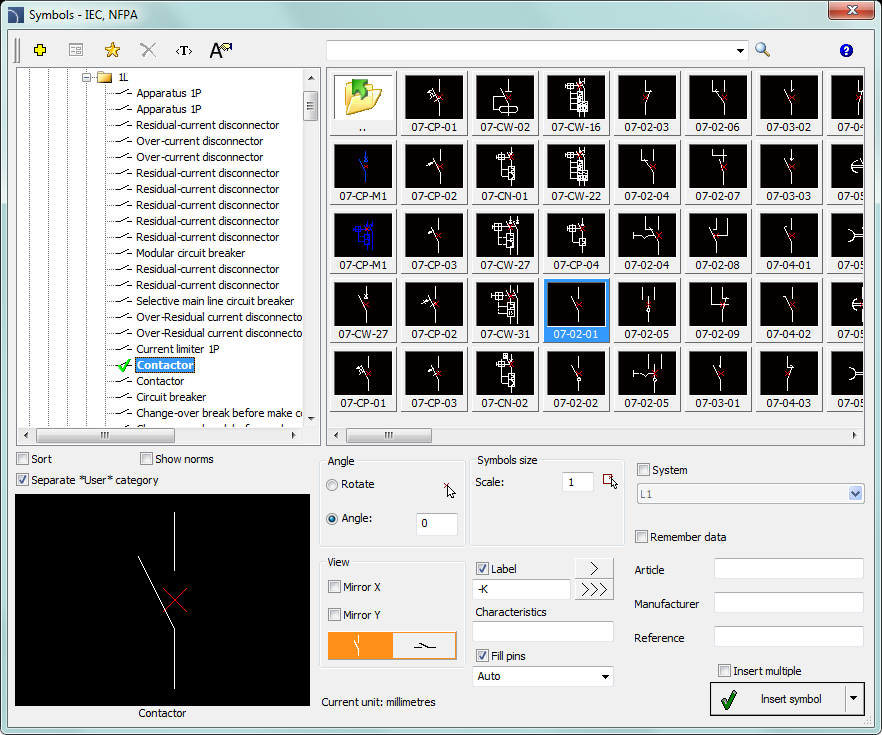The image size is (882, 735).
Task: Click the yellow plus add symbol icon
Action: point(40,50)
